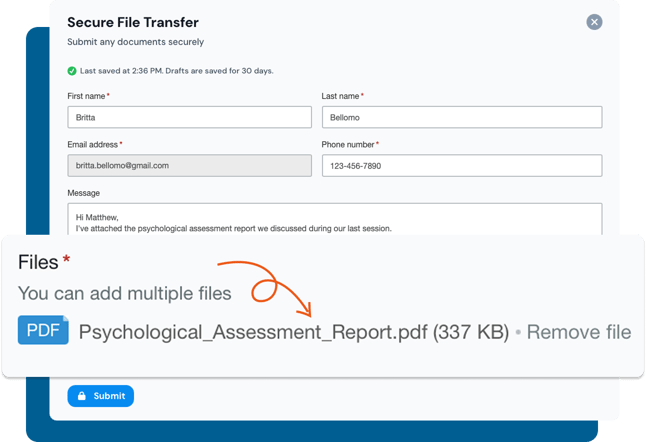Click the Remove file link

(579, 332)
